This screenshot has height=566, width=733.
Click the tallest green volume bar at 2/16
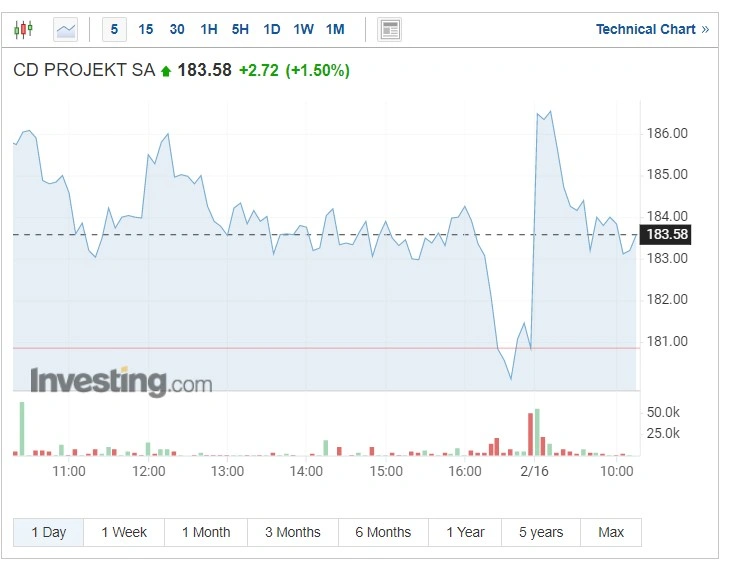point(537,432)
